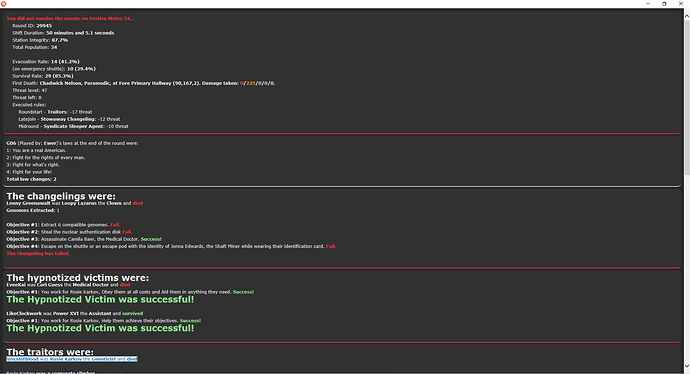This screenshot has height=374, width=690.
Task: Click 'The changelings were:' heading
Action: [61, 196]
